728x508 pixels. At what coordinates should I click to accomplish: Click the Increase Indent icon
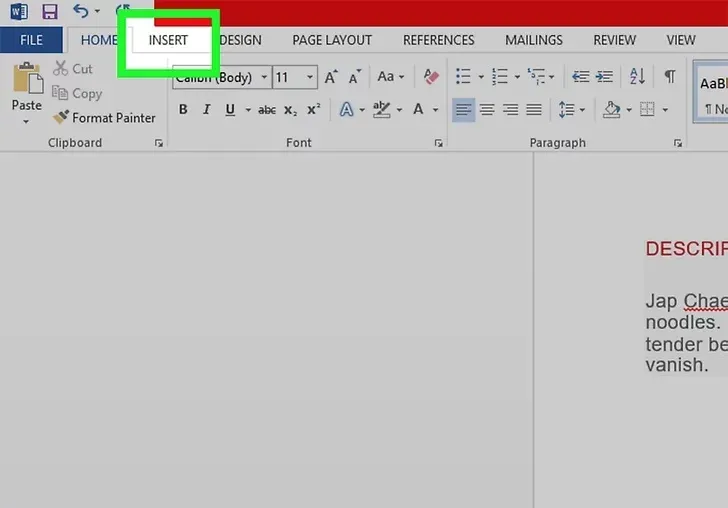(604, 77)
